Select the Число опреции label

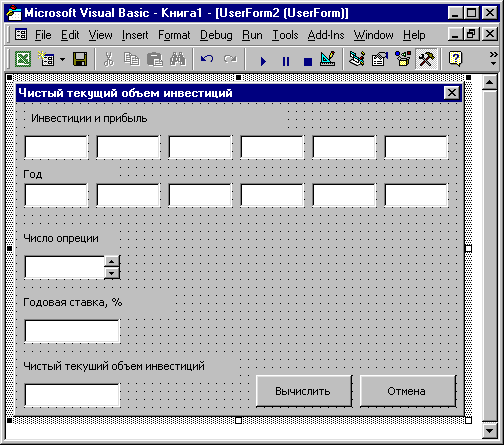[x=61, y=238]
